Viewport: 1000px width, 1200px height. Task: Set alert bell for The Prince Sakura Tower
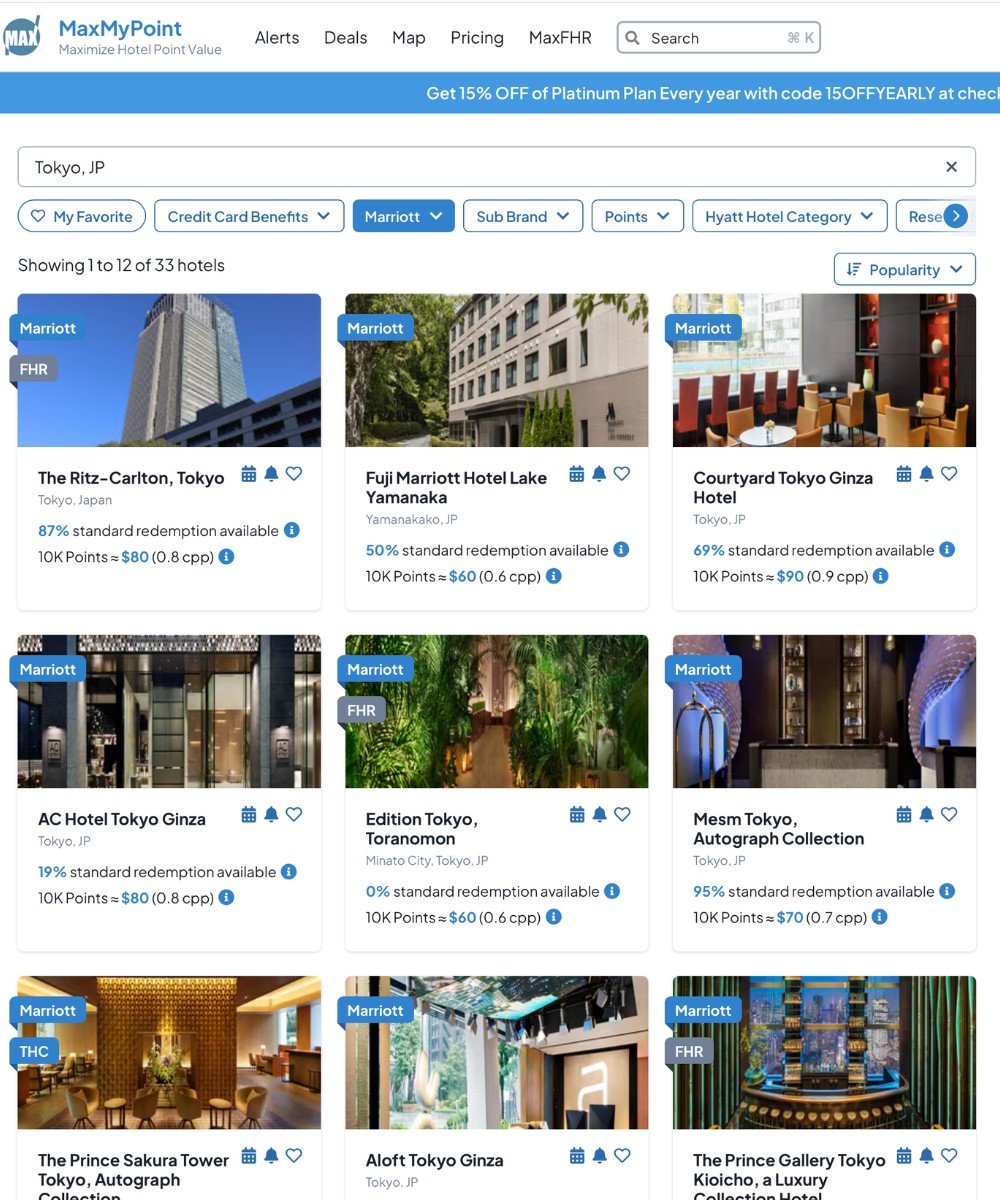point(271,1156)
